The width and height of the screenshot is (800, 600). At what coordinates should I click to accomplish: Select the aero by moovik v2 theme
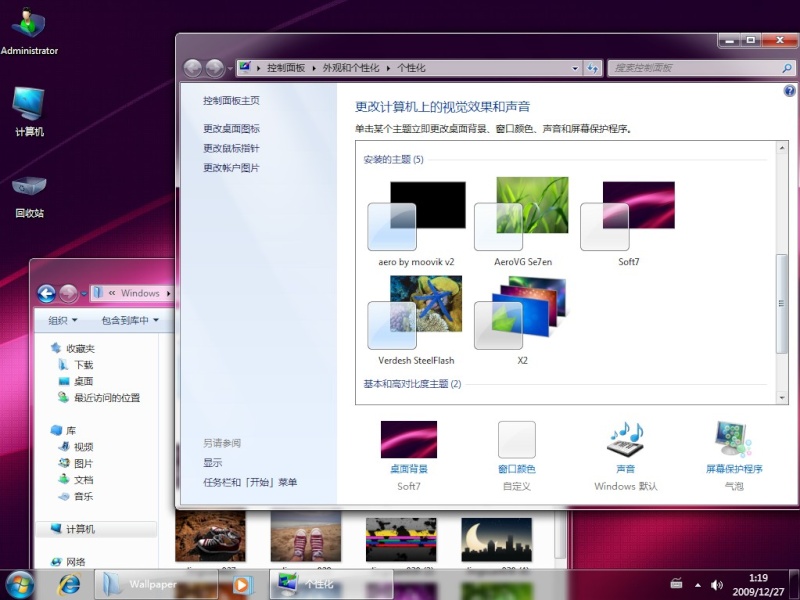[x=416, y=223]
